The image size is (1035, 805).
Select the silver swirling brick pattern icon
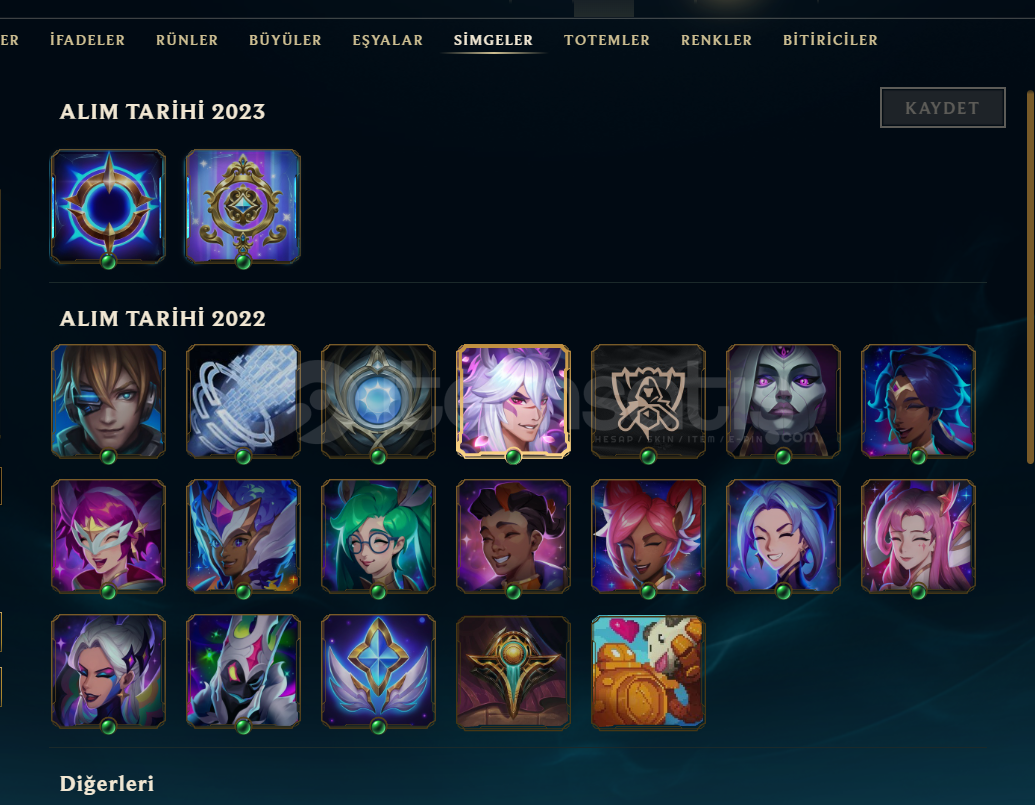coord(243,401)
